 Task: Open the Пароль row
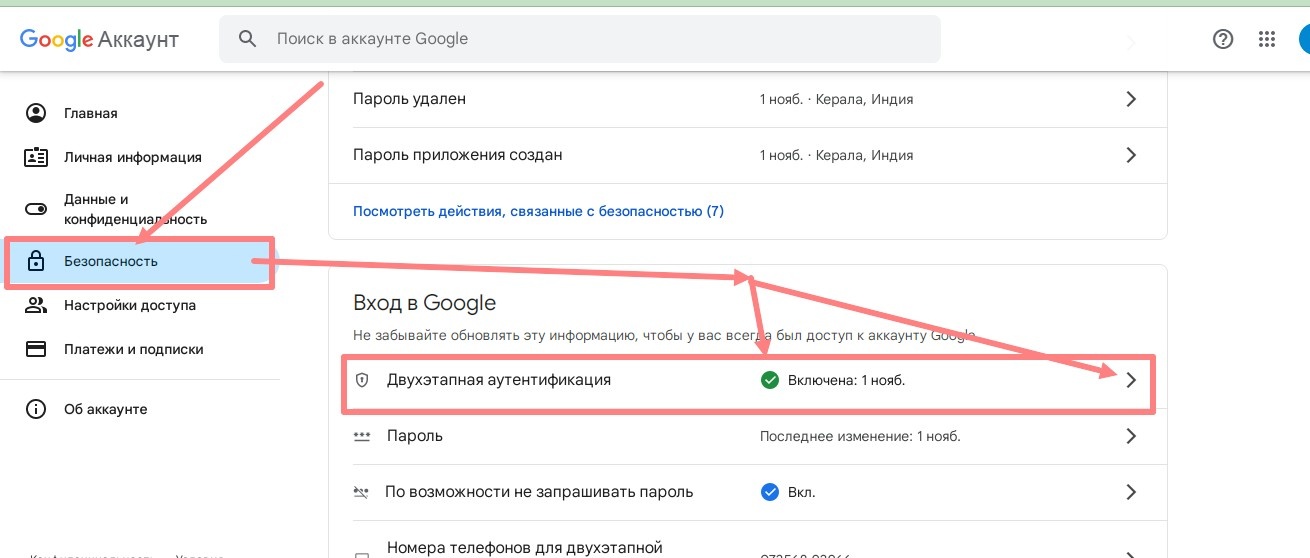pyautogui.click(x=748, y=436)
